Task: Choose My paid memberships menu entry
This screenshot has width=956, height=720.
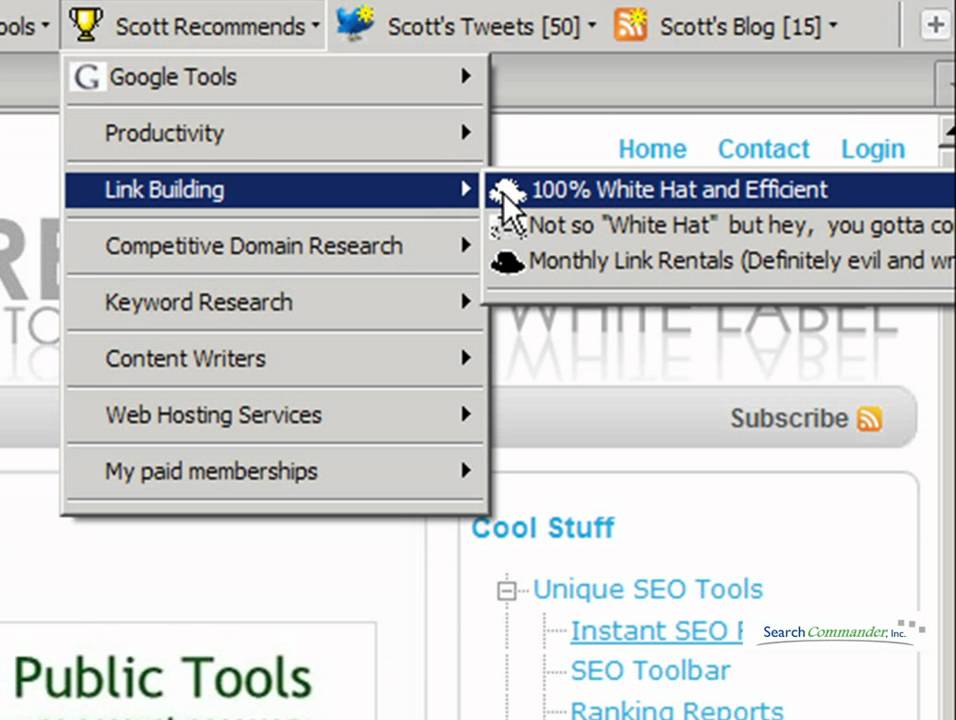Action: tap(273, 471)
